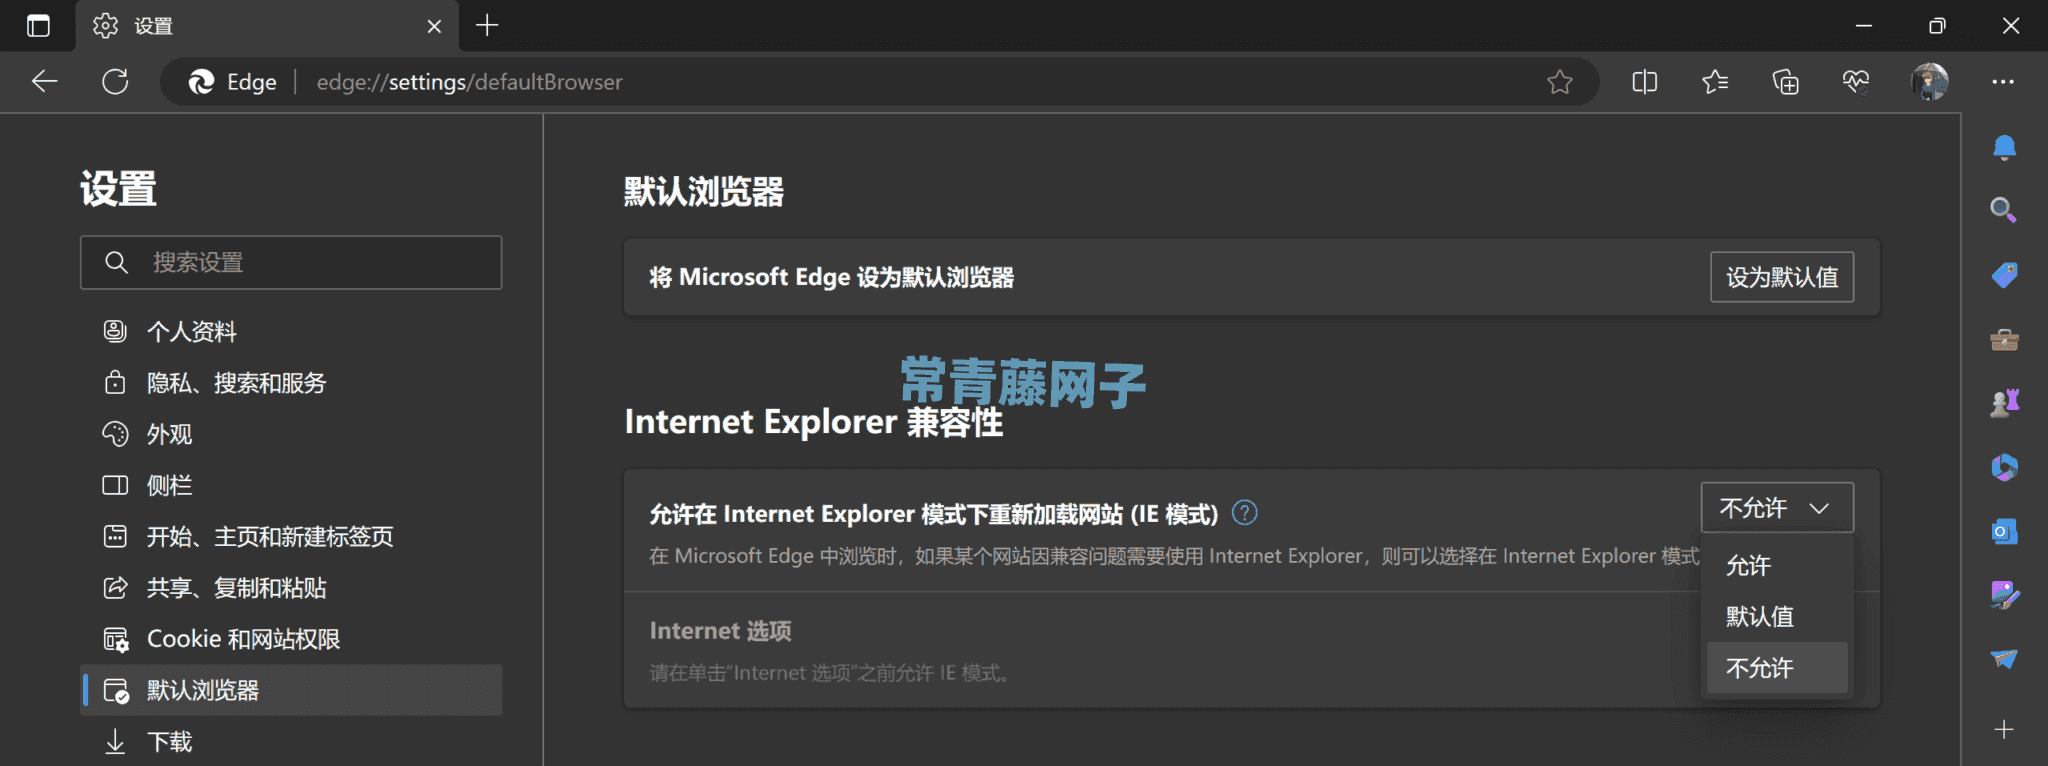Add a sidebar app with plus
The height and width of the screenshot is (766, 2048).
2004,730
